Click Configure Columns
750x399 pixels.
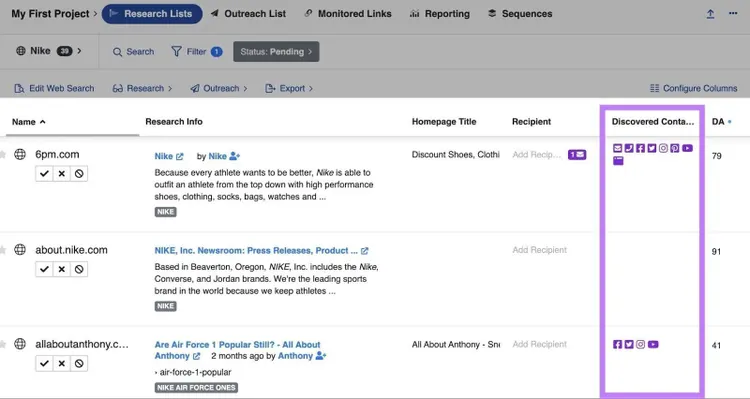tap(694, 89)
